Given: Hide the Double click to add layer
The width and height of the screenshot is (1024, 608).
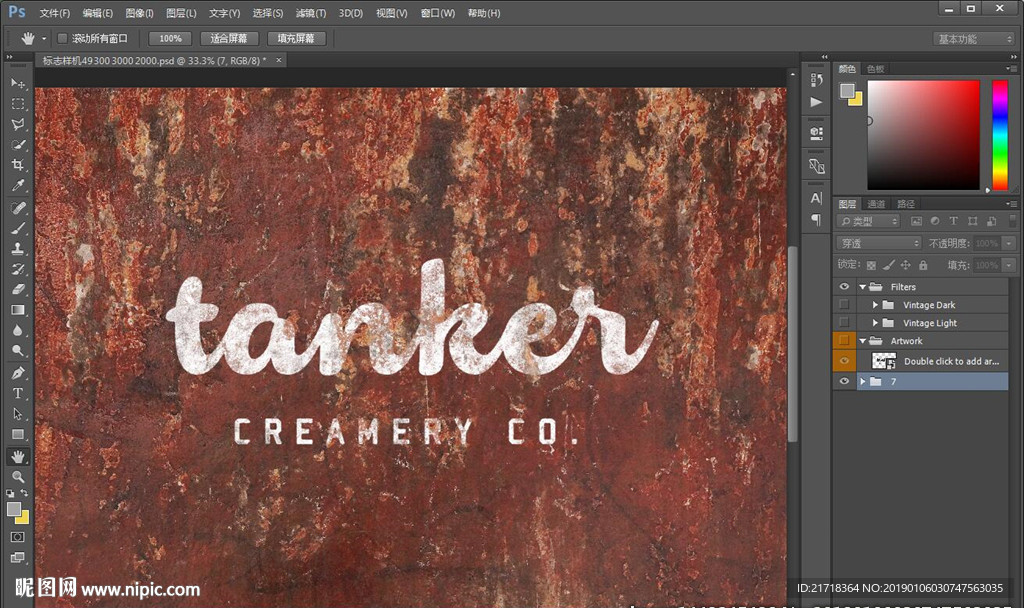Looking at the screenshot, I should point(844,360).
